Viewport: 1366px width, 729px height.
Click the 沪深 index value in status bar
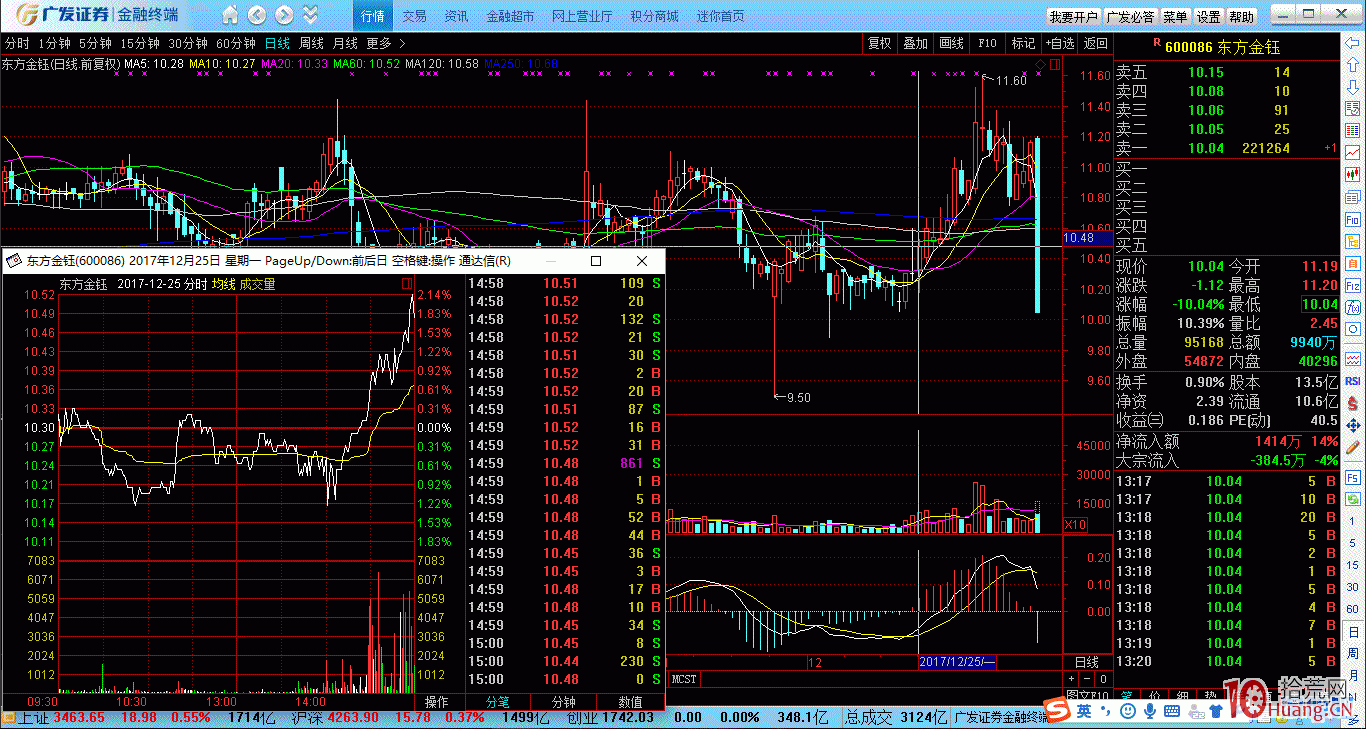tap(352, 717)
